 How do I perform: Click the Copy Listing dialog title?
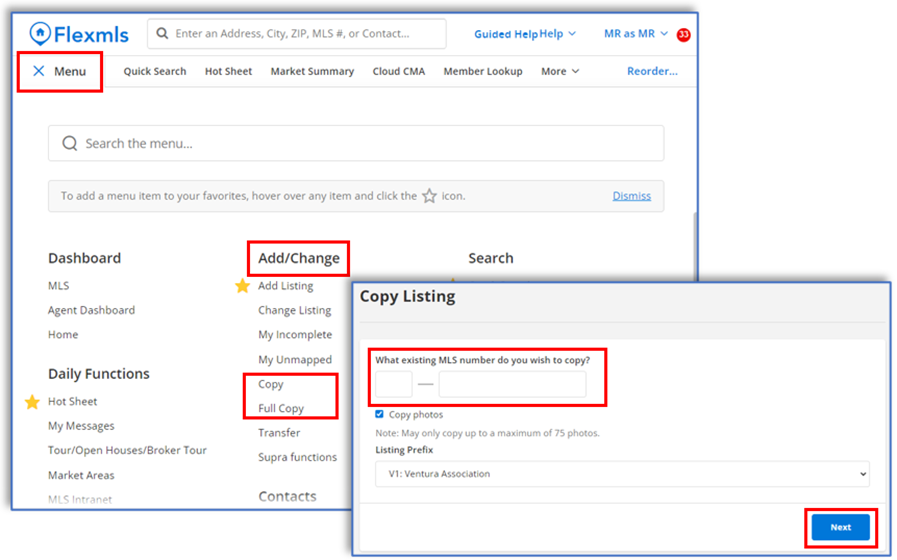tap(407, 296)
